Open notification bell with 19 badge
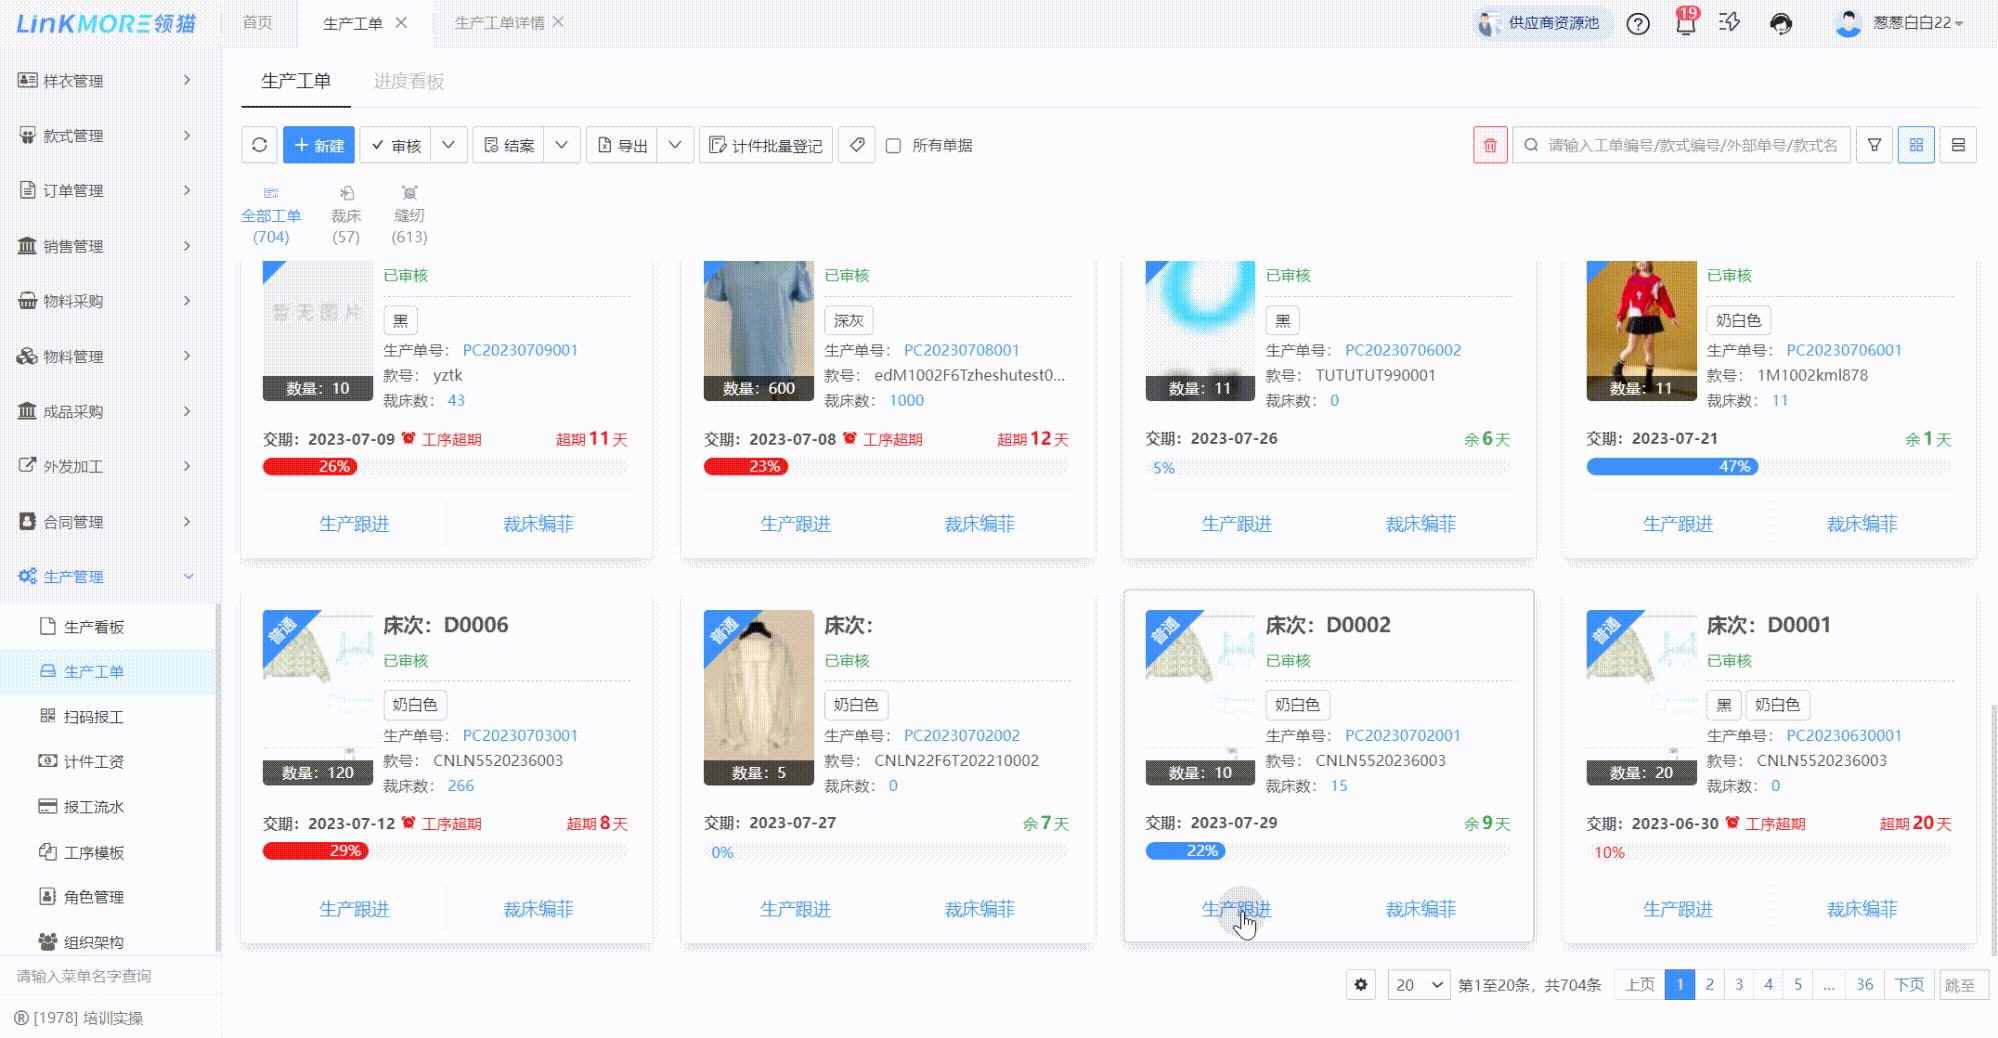This screenshot has height=1038, width=1998. [x=1685, y=23]
